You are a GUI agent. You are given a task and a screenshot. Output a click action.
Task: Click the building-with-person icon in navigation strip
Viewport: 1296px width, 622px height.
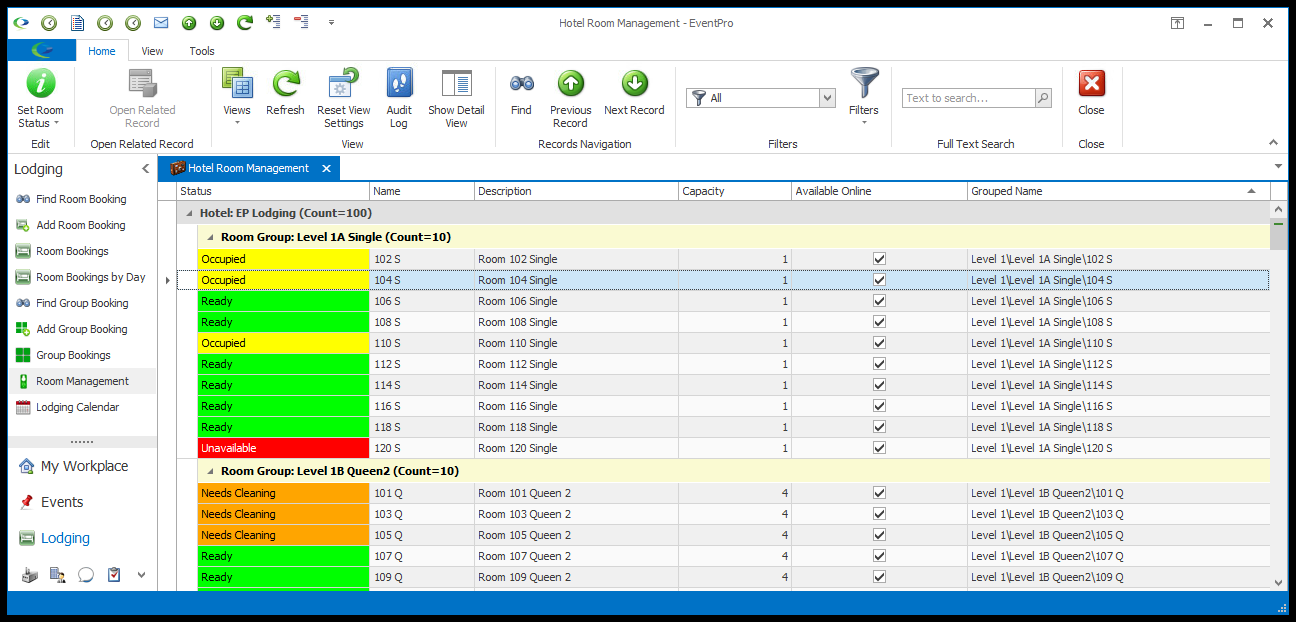coord(58,575)
